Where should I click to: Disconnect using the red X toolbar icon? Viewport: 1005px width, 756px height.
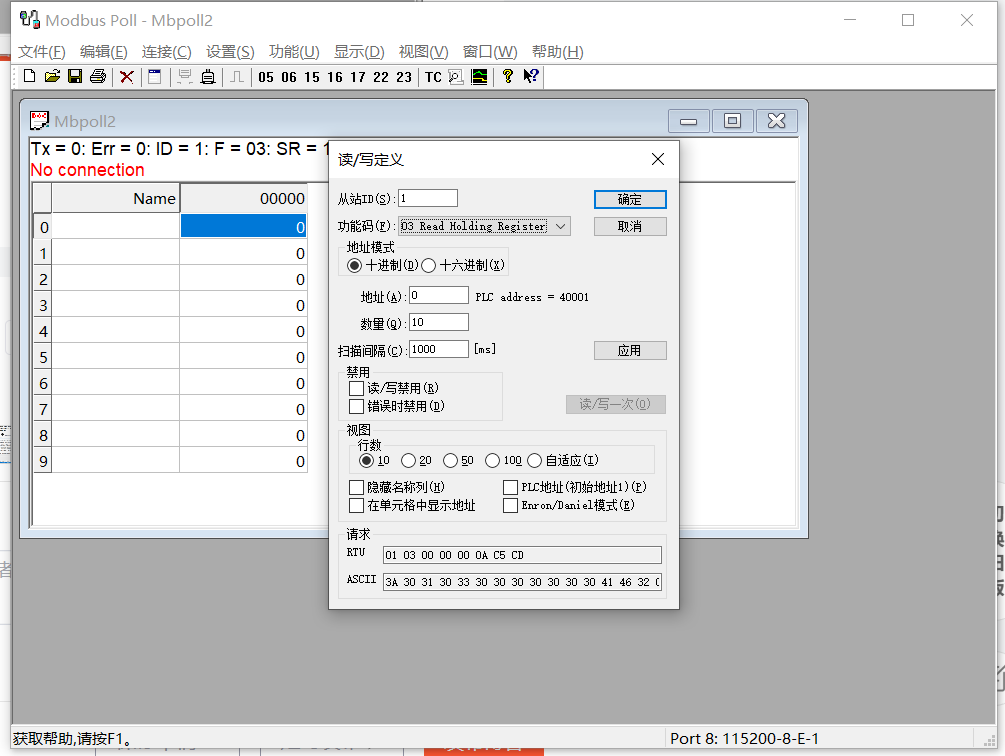coord(126,76)
